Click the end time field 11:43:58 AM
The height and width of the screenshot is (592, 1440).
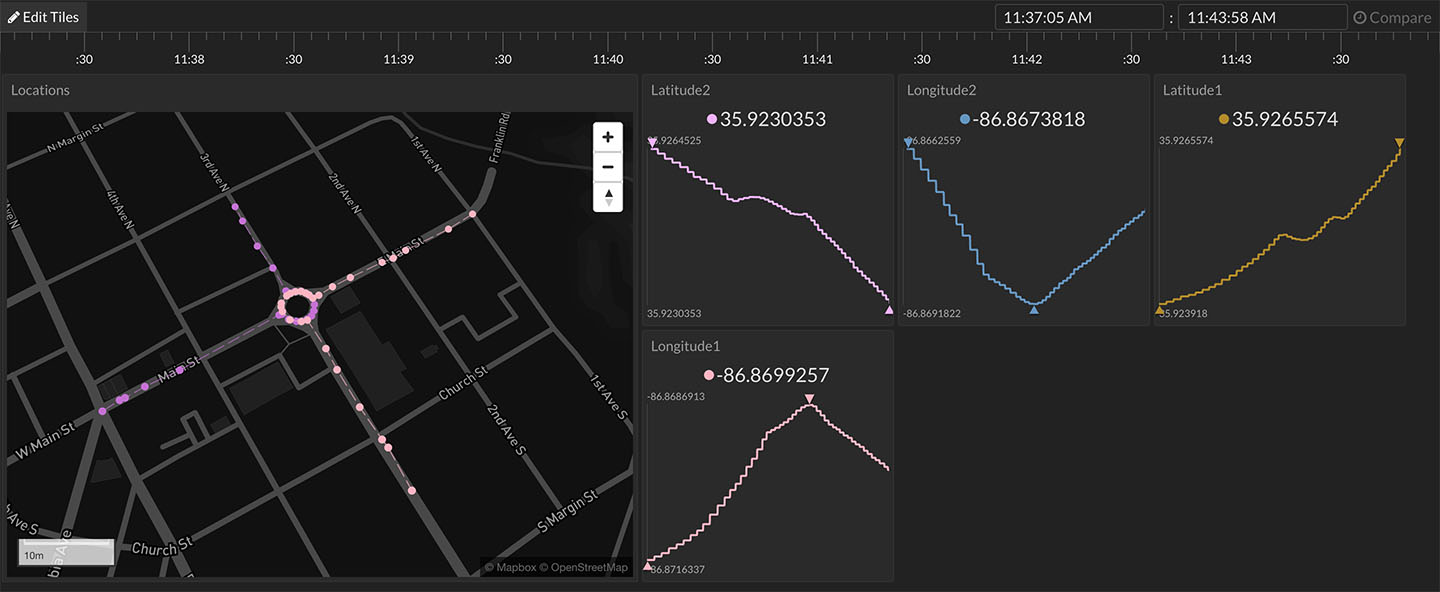pyautogui.click(x=1262, y=17)
